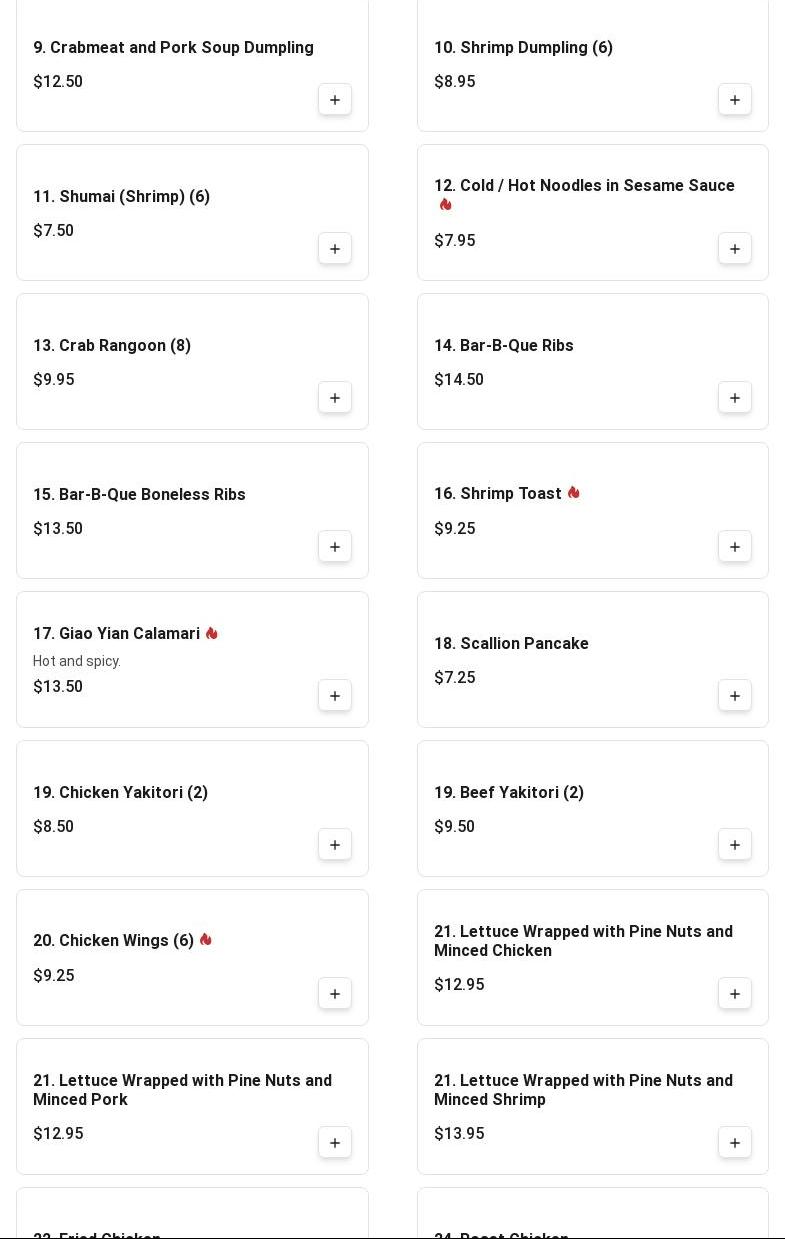The width and height of the screenshot is (785, 1239).
Task: Add Lettuce Wrapped Minced Shrimp item
Action: (x=735, y=1143)
